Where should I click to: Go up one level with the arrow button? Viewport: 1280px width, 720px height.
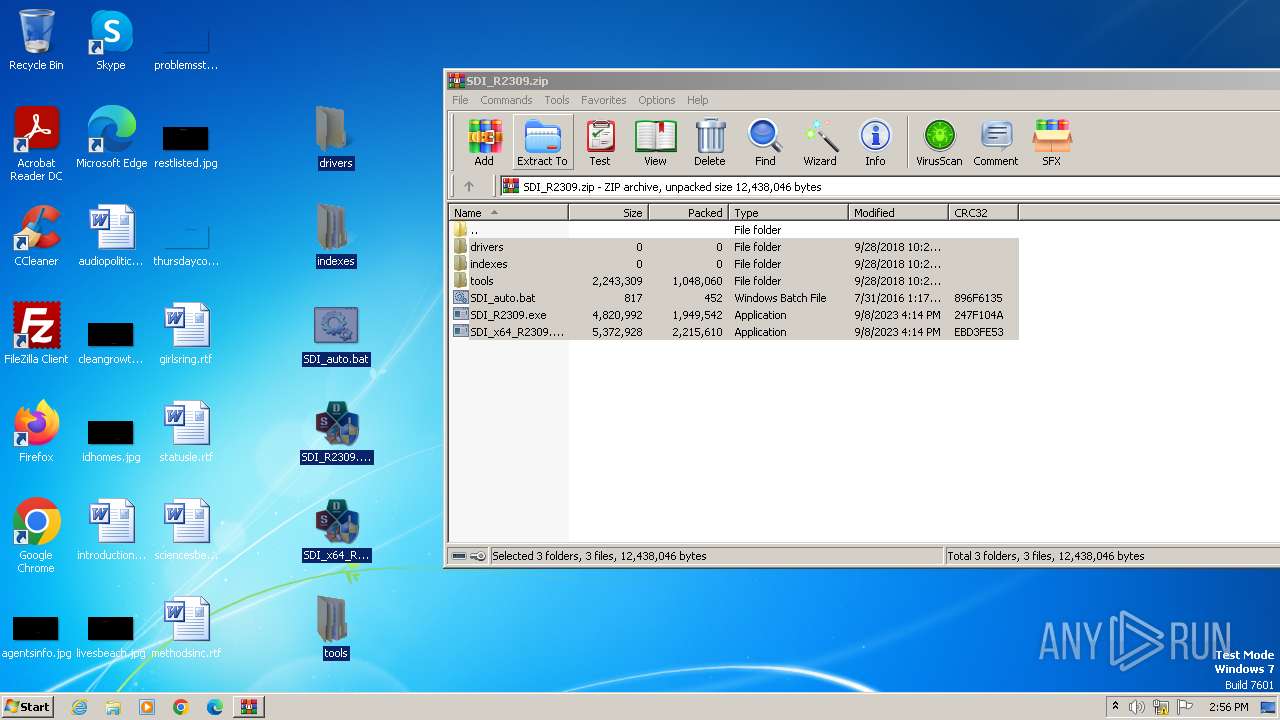point(469,186)
